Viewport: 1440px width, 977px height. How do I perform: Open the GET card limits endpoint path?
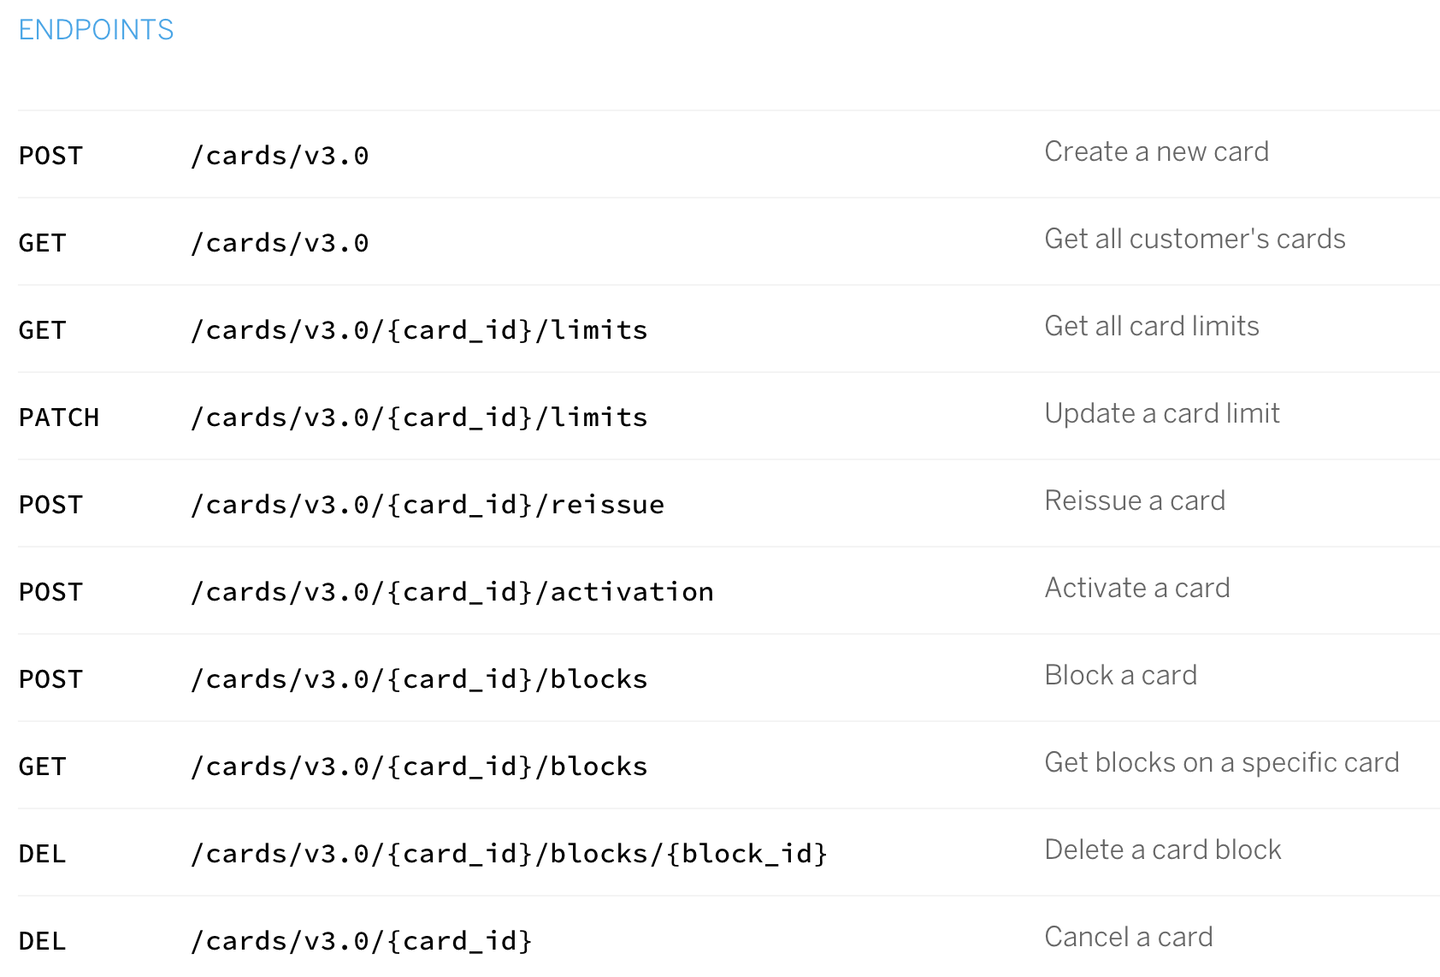pyautogui.click(x=419, y=330)
